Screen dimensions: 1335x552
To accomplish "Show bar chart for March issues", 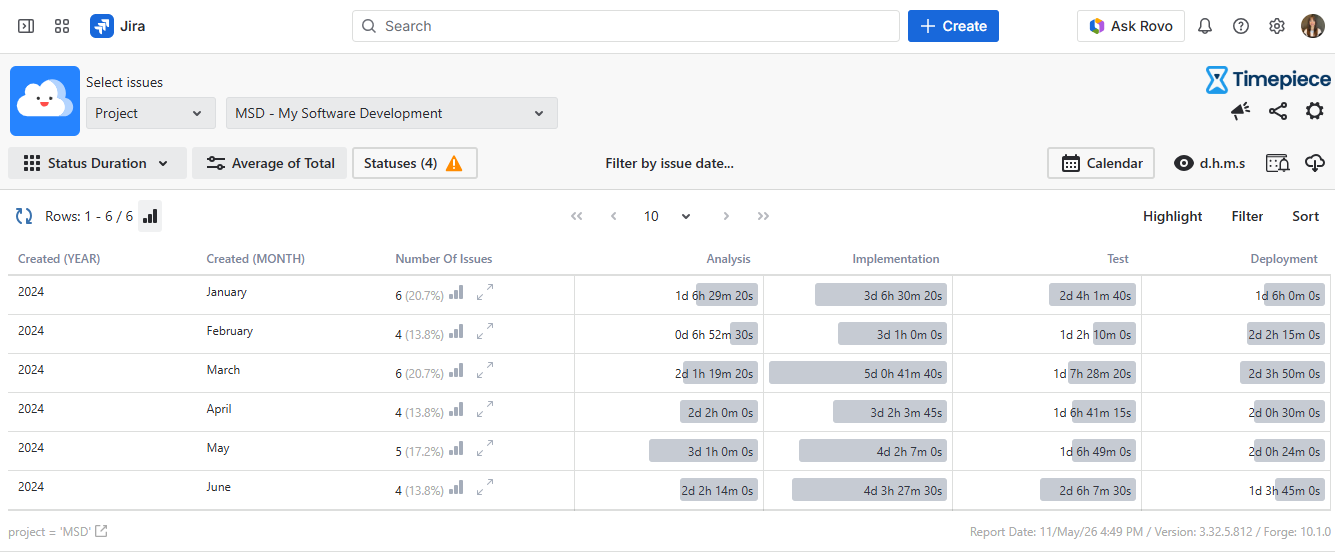I will point(456,371).
